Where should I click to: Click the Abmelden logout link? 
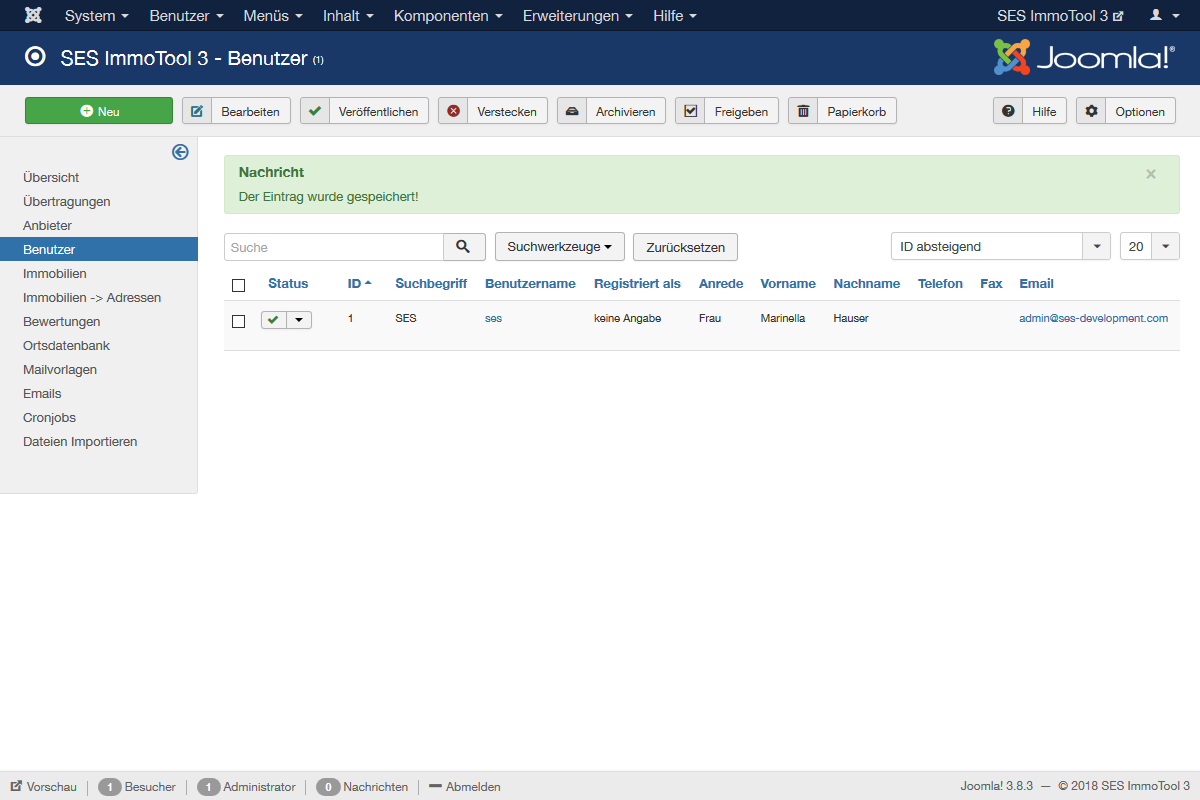point(465,787)
